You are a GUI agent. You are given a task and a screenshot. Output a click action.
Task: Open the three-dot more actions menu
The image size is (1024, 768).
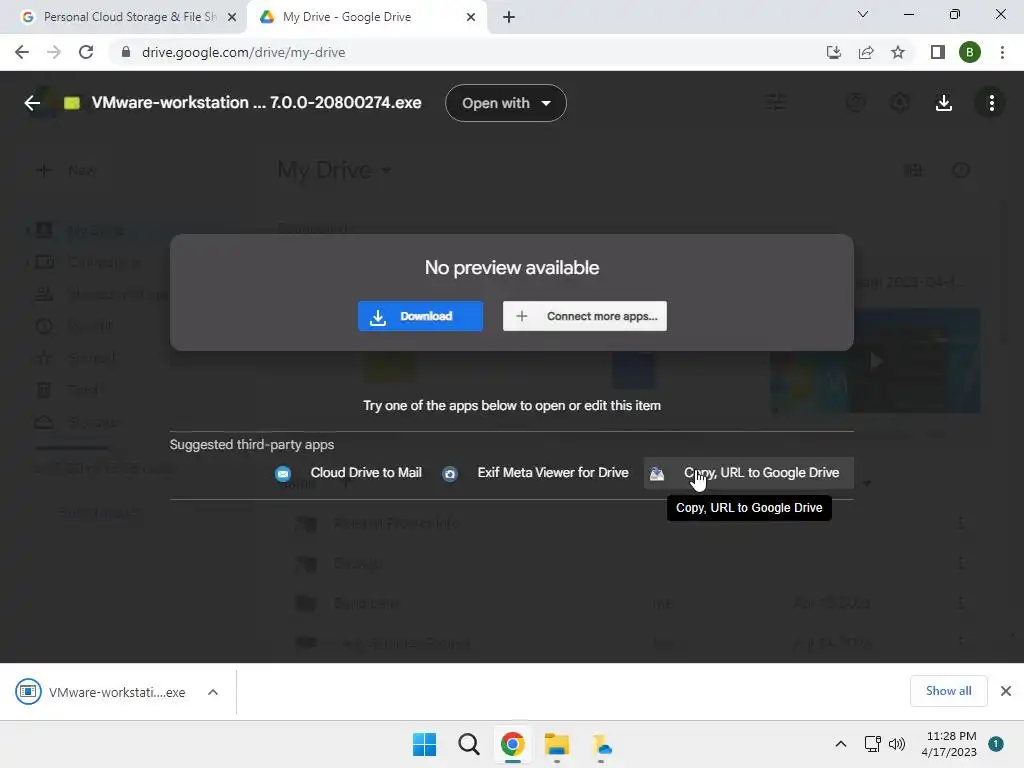[x=991, y=103]
